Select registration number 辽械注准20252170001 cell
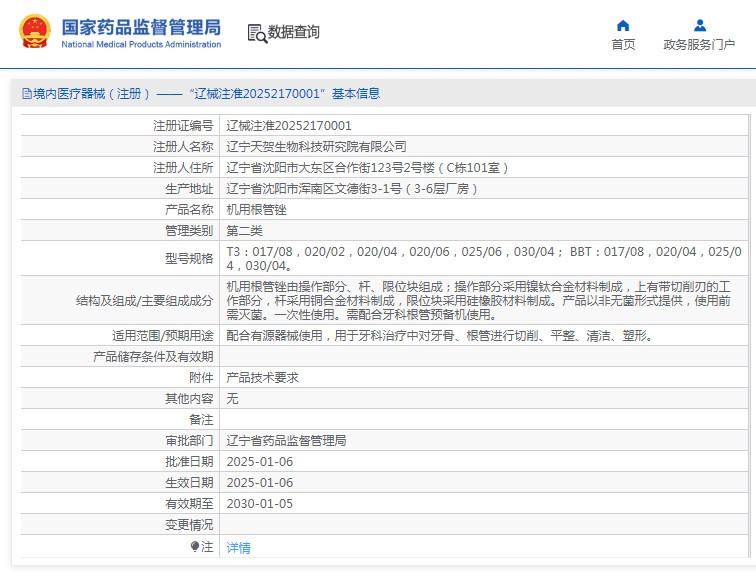The height and width of the screenshot is (573, 756). (x=289, y=126)
